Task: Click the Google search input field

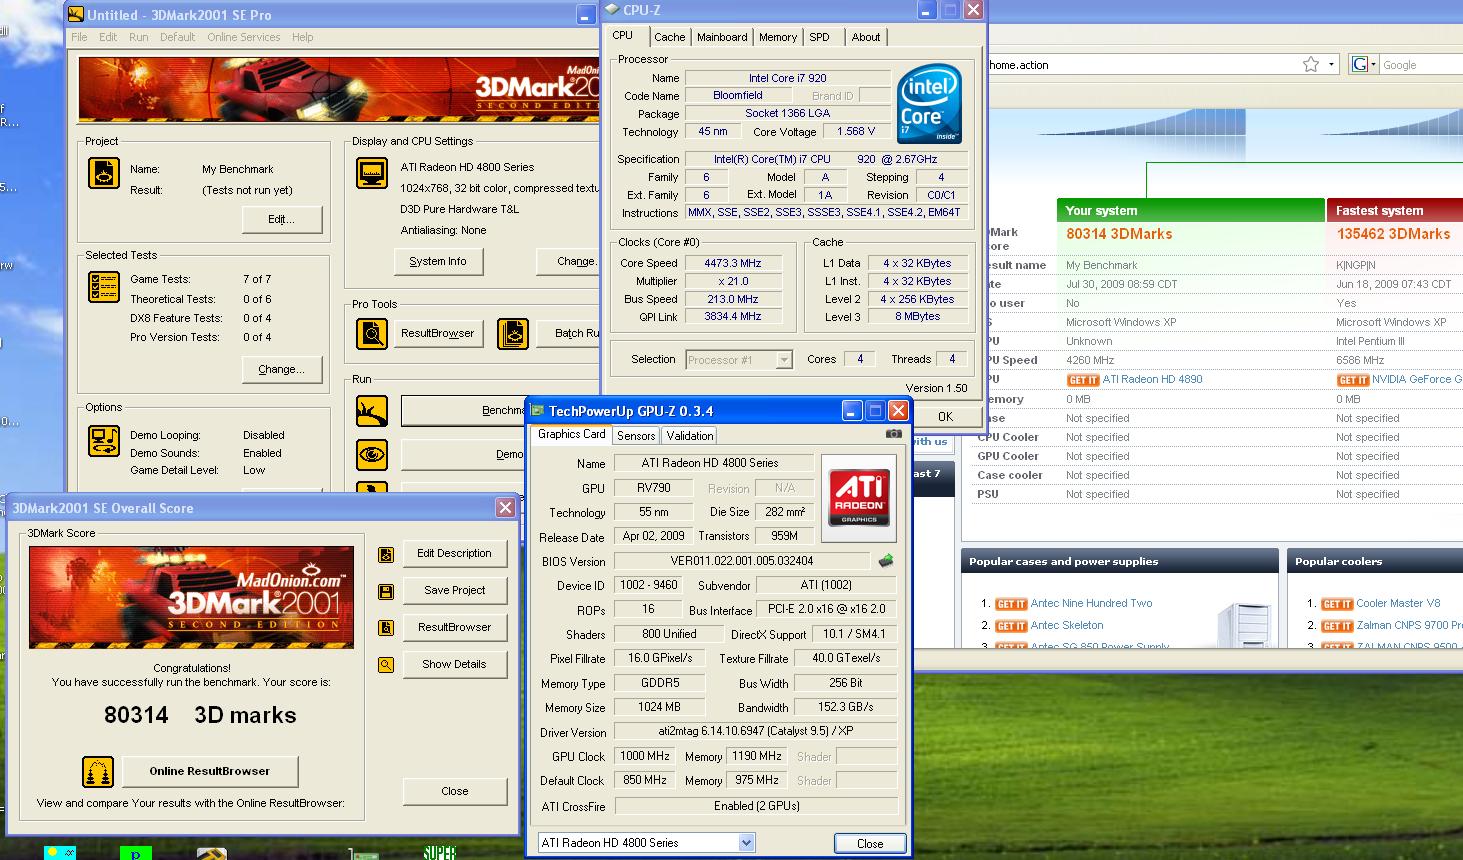Action: (x=1422, y=64)
